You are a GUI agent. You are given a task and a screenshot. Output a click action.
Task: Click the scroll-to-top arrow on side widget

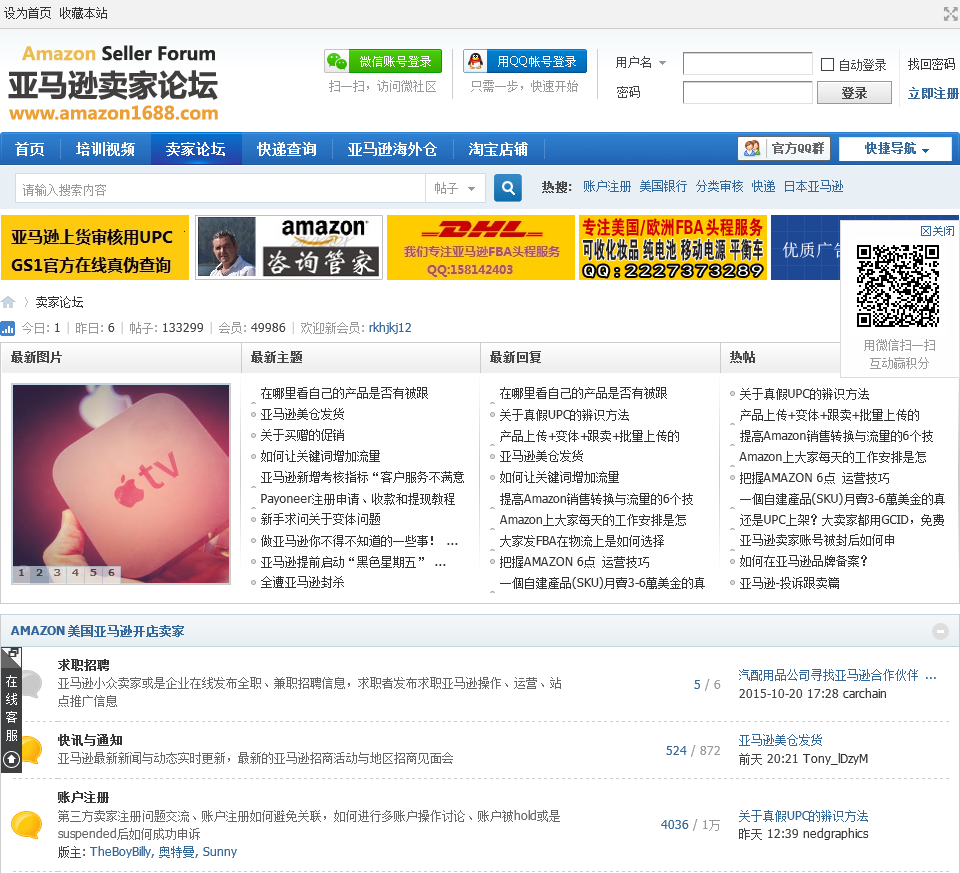coord(12,760)
